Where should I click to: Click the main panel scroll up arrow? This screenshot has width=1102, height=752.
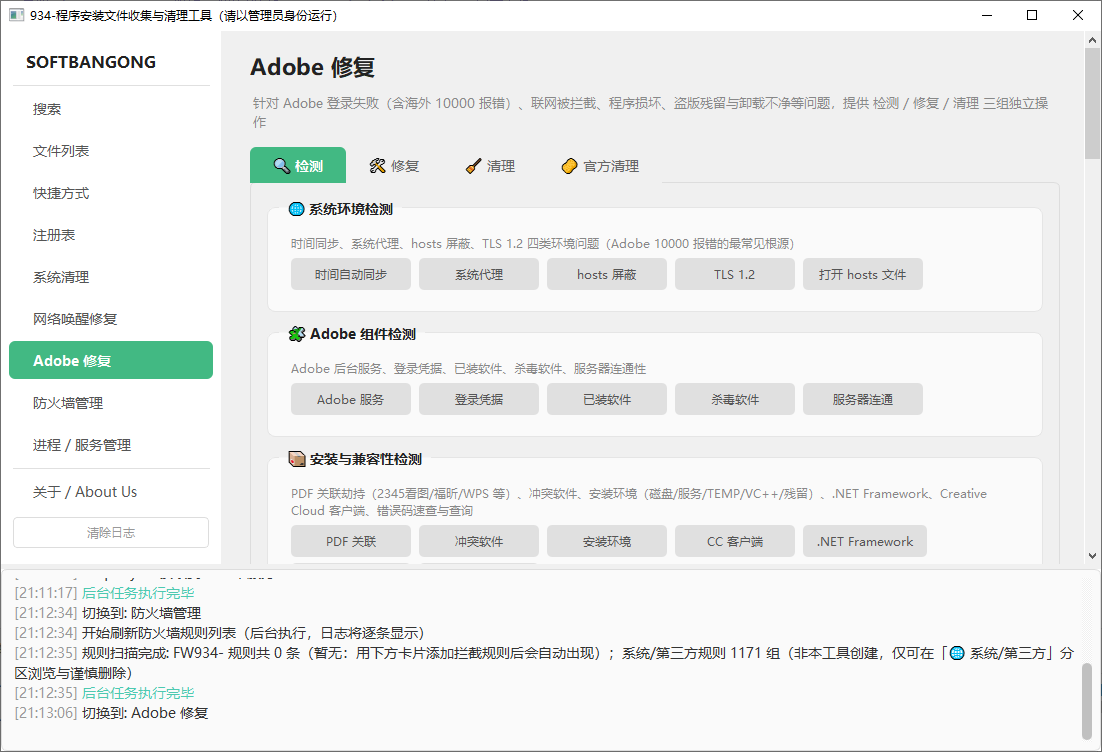point(1091,40)
